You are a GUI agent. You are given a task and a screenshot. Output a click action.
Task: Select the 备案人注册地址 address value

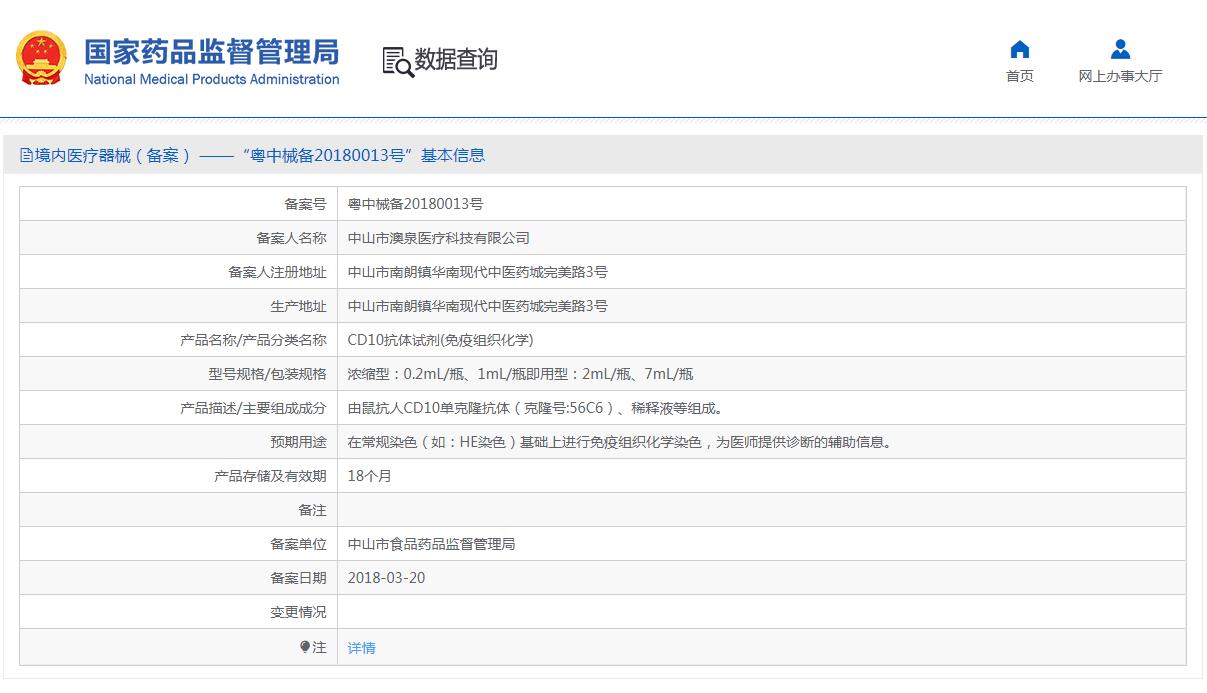click(478, 272)
